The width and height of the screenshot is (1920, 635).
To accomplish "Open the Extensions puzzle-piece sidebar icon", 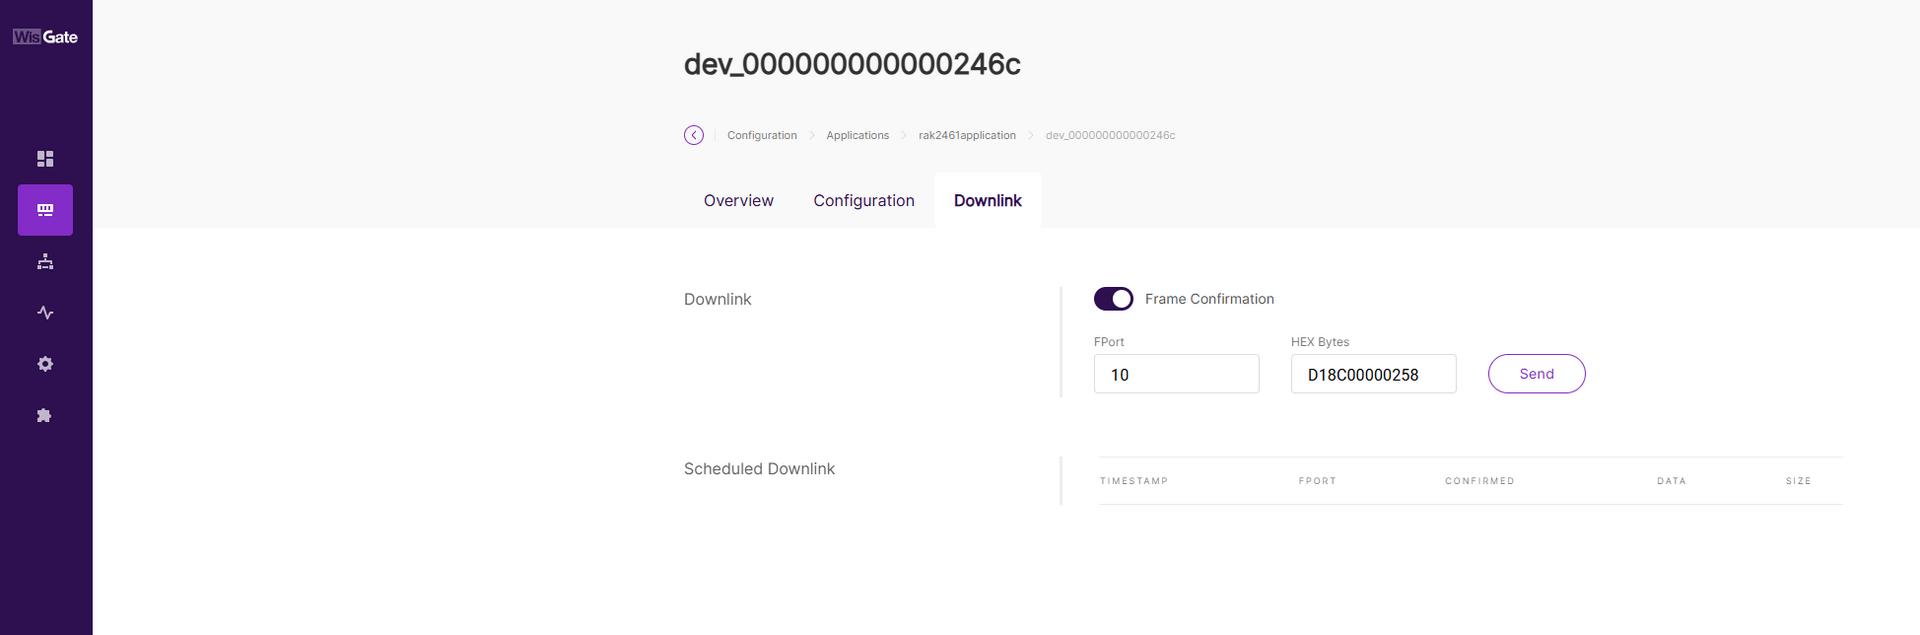I will click(x=45, y=415).
